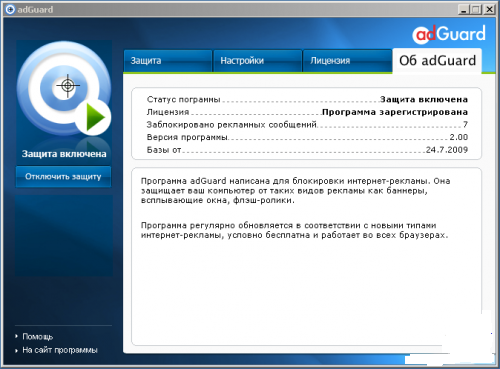
Task: Click the large adGuard target shield icon
Action: click(x=64, y=88)
